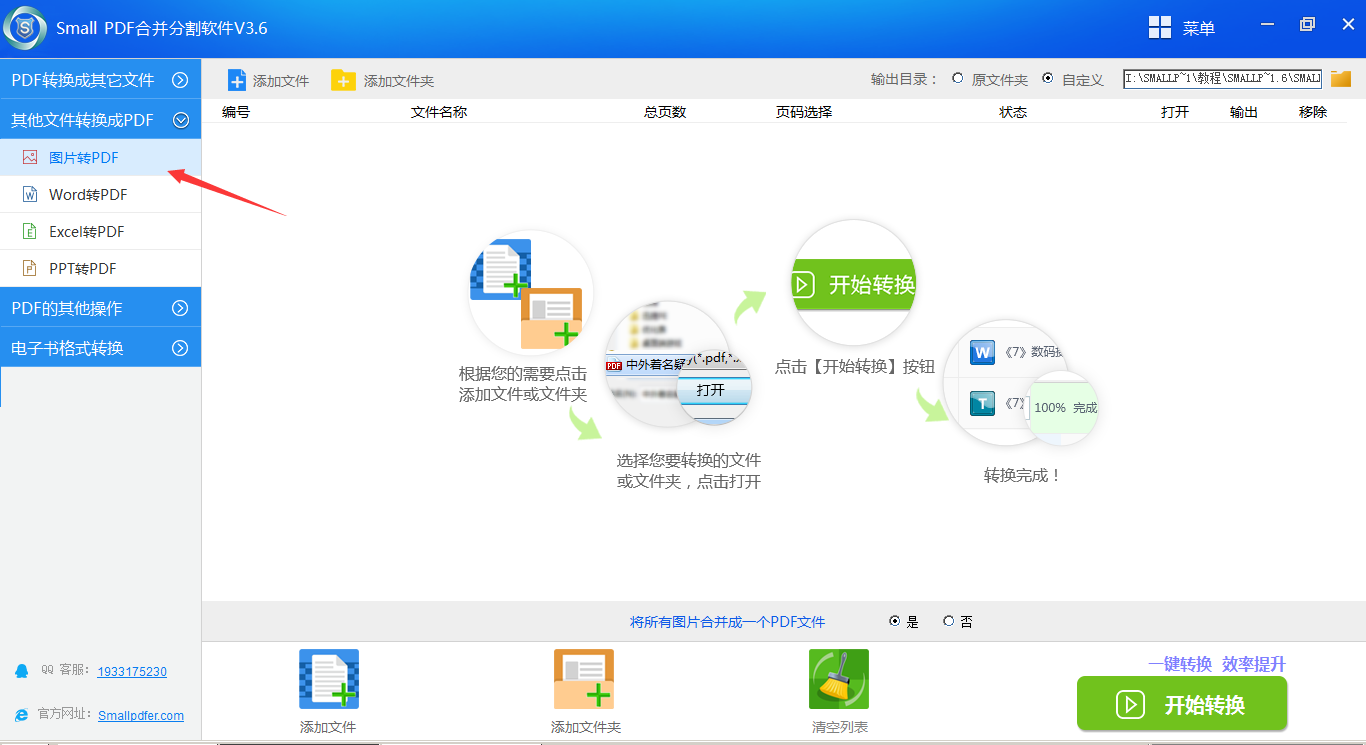
Task: Click the 图片转PDF image icon
Action: (x=30, y=157)
